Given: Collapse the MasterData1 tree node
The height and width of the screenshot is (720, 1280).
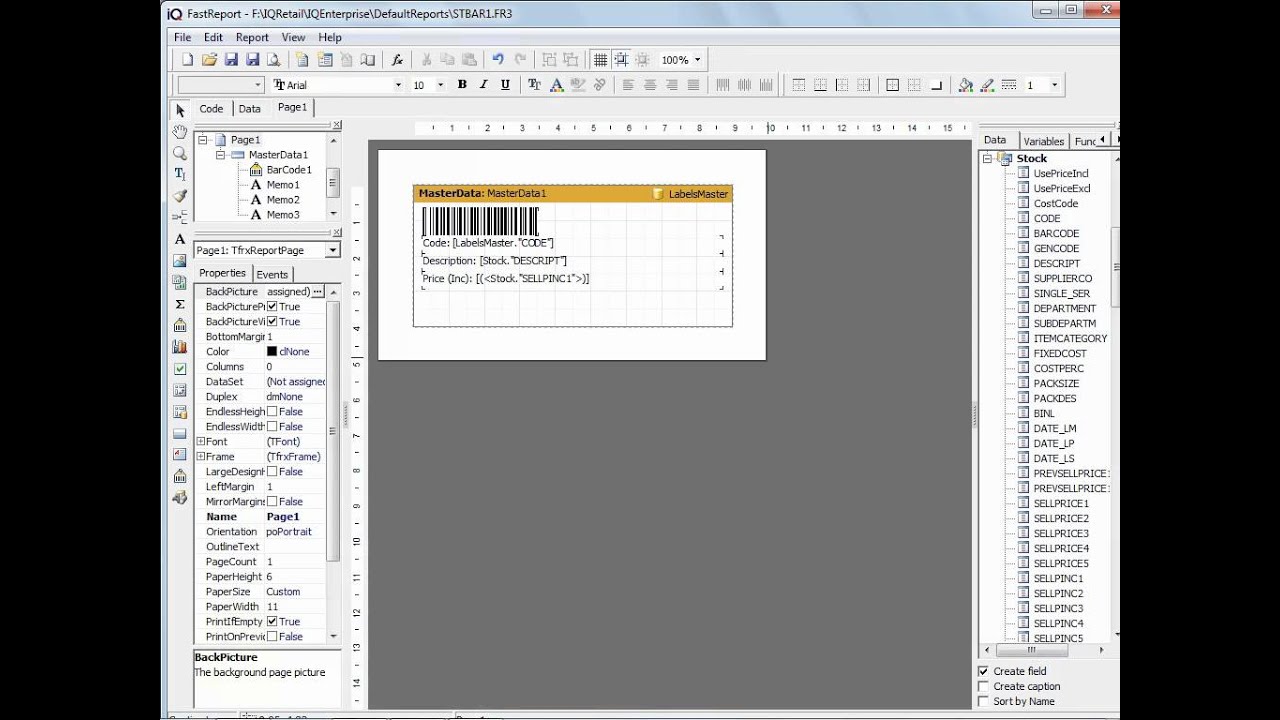Looking at the screenshot, I should click(220, 155).
